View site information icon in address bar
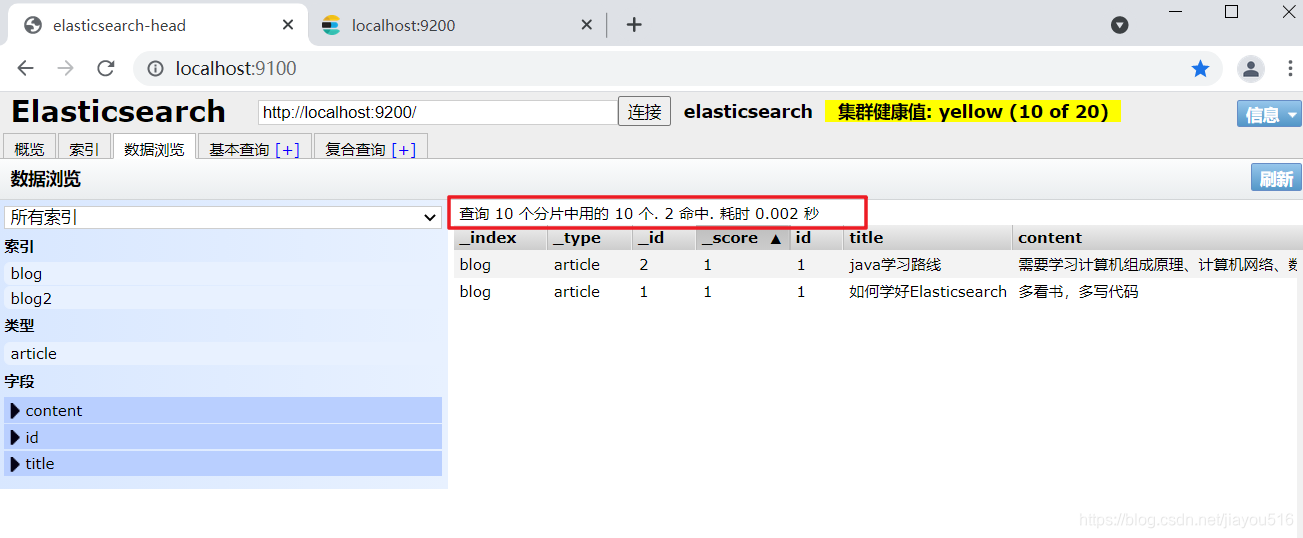Screen dimensions: 1303x538 tap(155, 68)
